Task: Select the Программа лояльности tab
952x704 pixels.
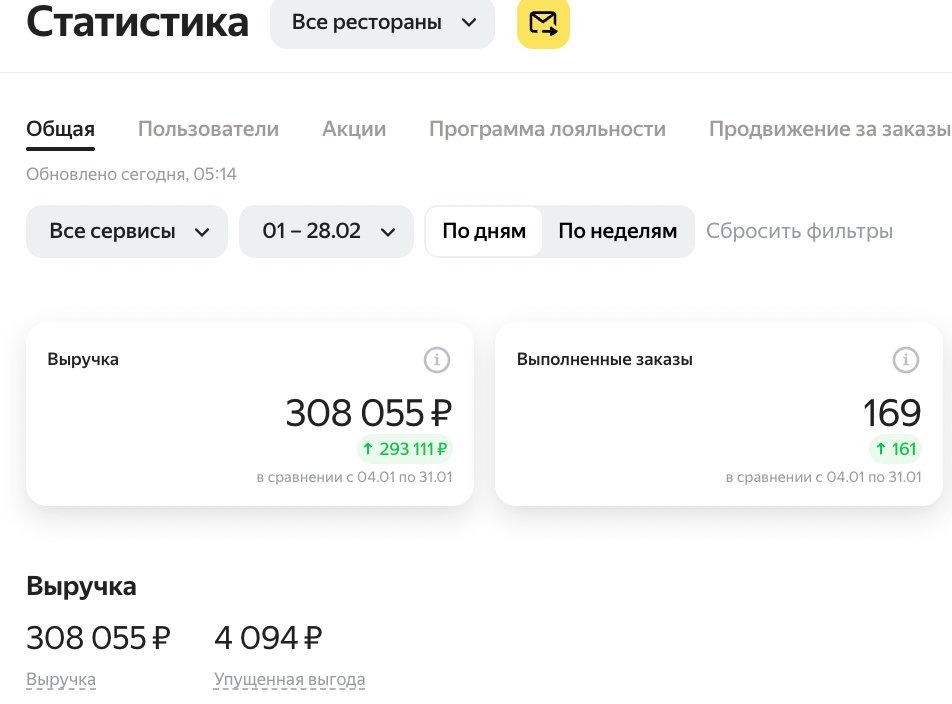Action: click(x=547, y=128)
